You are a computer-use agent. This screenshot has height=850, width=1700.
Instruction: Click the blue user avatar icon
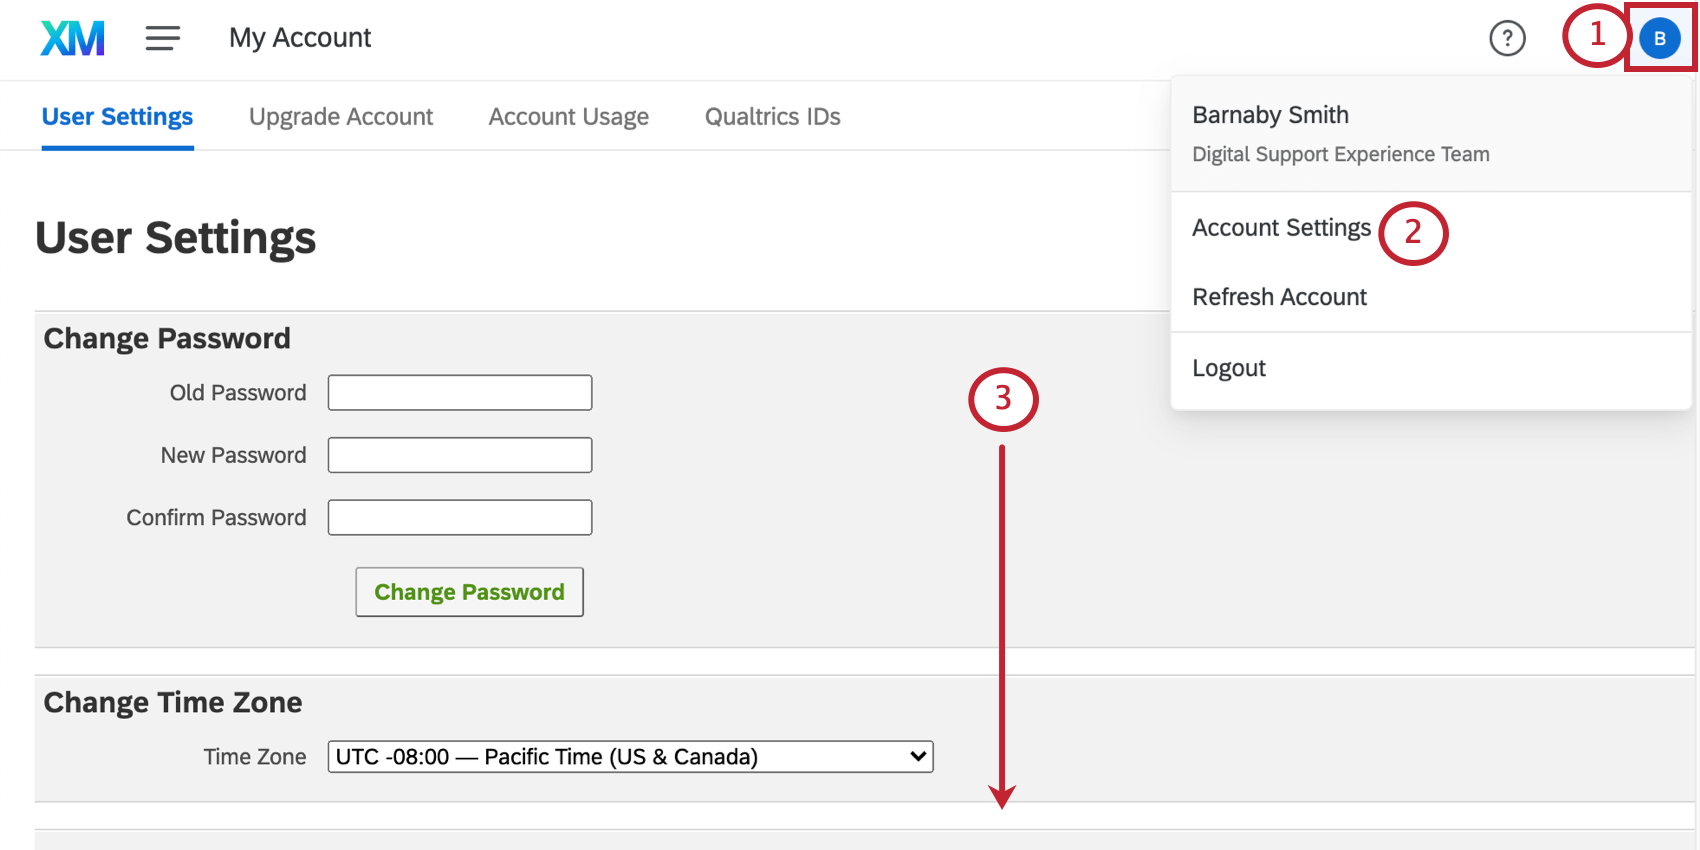[x=1659, y=38]
